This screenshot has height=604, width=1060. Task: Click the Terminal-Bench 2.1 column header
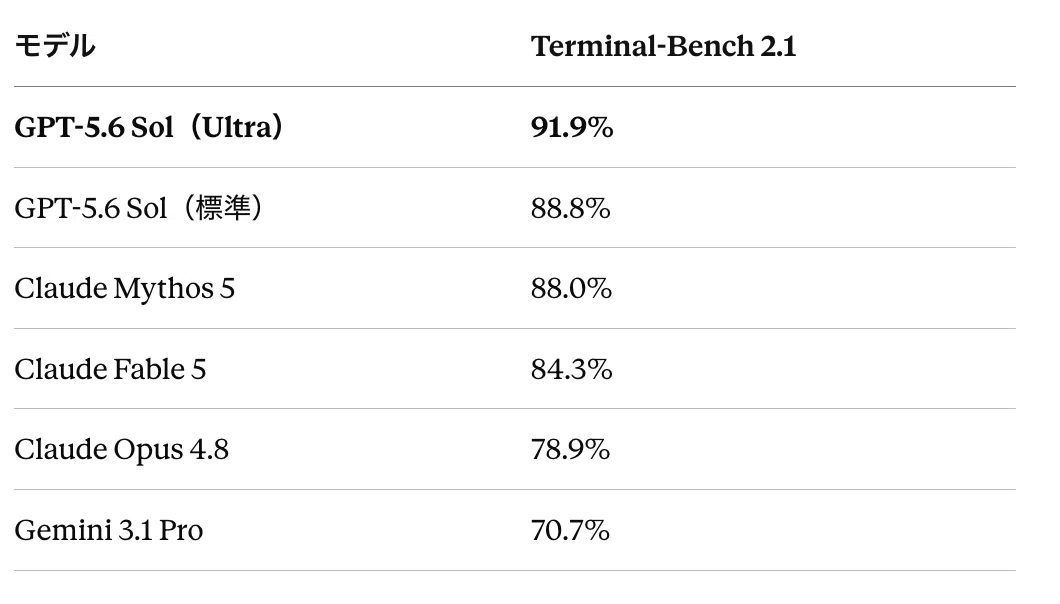(x=663, y=46)
